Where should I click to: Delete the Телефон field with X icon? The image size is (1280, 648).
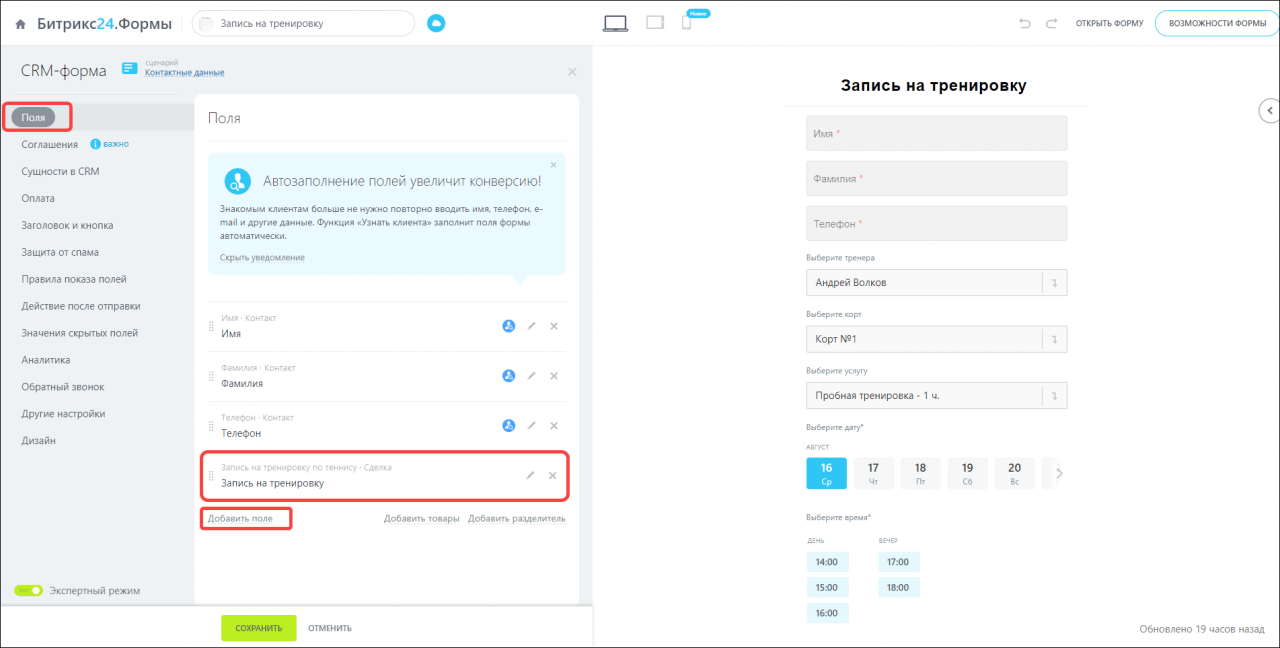554,426
